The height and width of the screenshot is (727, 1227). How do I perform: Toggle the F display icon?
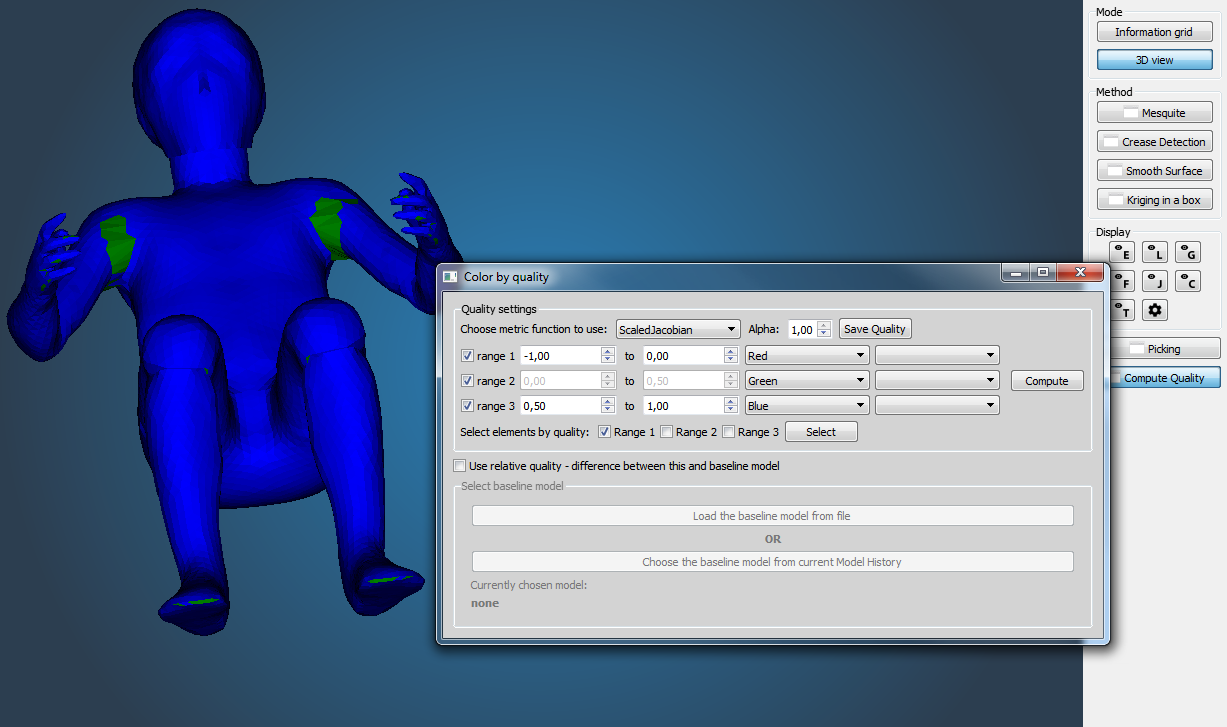[1122, 281]
